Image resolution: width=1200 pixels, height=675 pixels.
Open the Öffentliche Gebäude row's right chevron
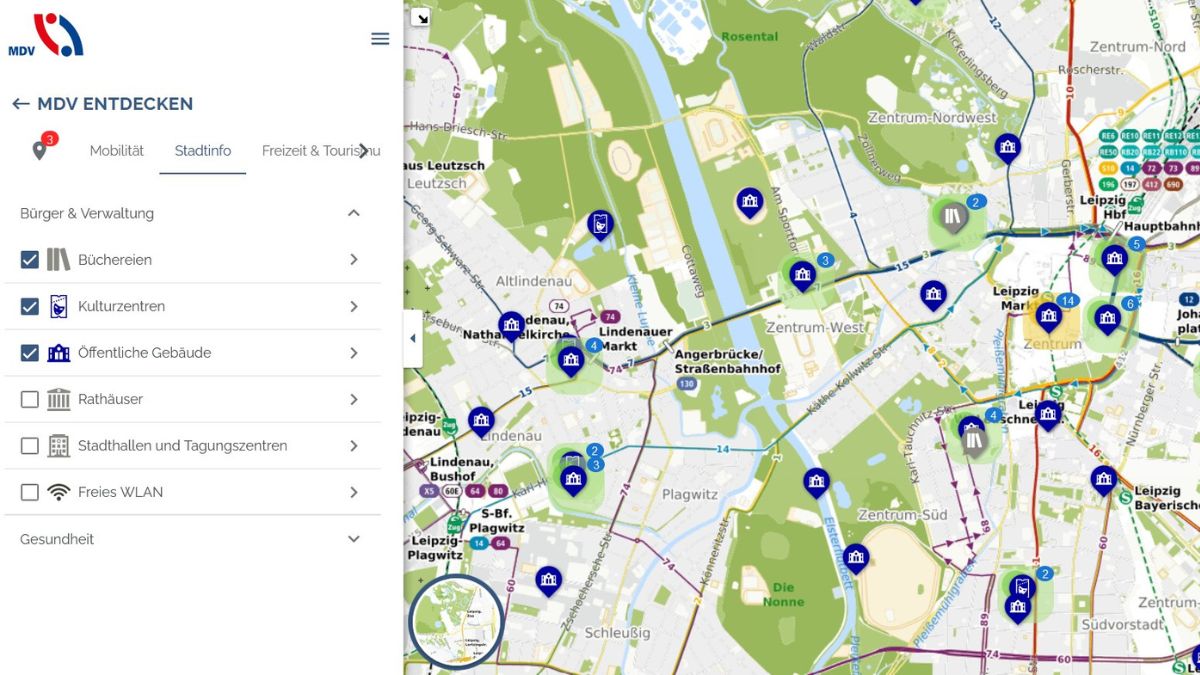(x=354, y=353)
